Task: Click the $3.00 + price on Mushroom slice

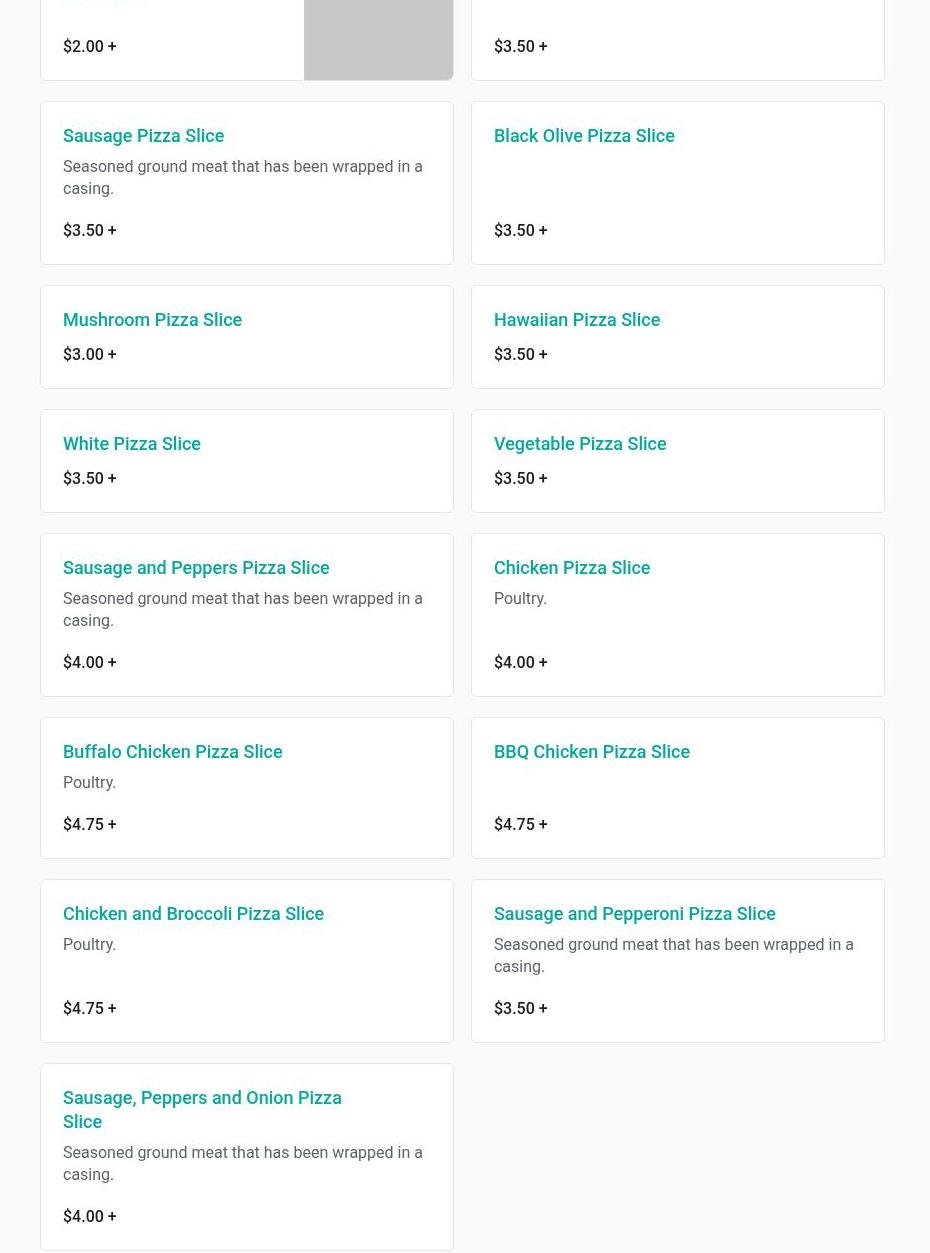Action: coord(89,355)
